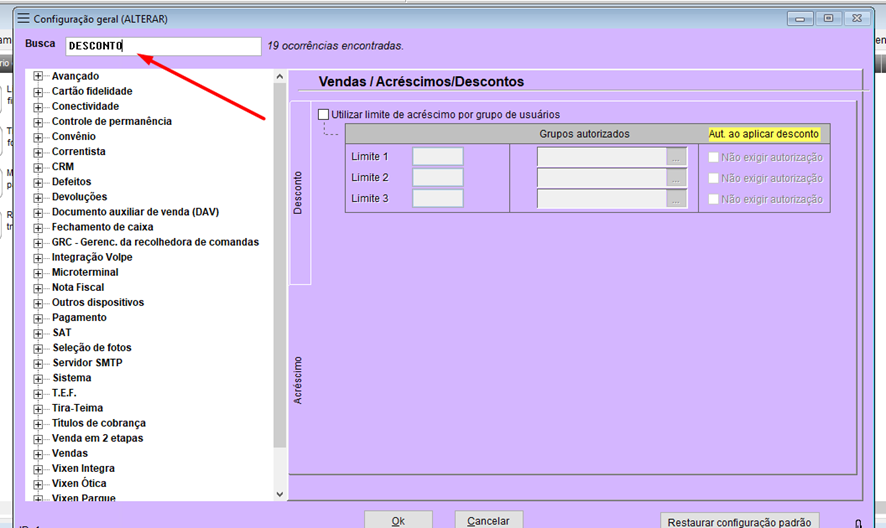
Task: Switch to the Acréscimo vertical tab
Action: point(299,380)
